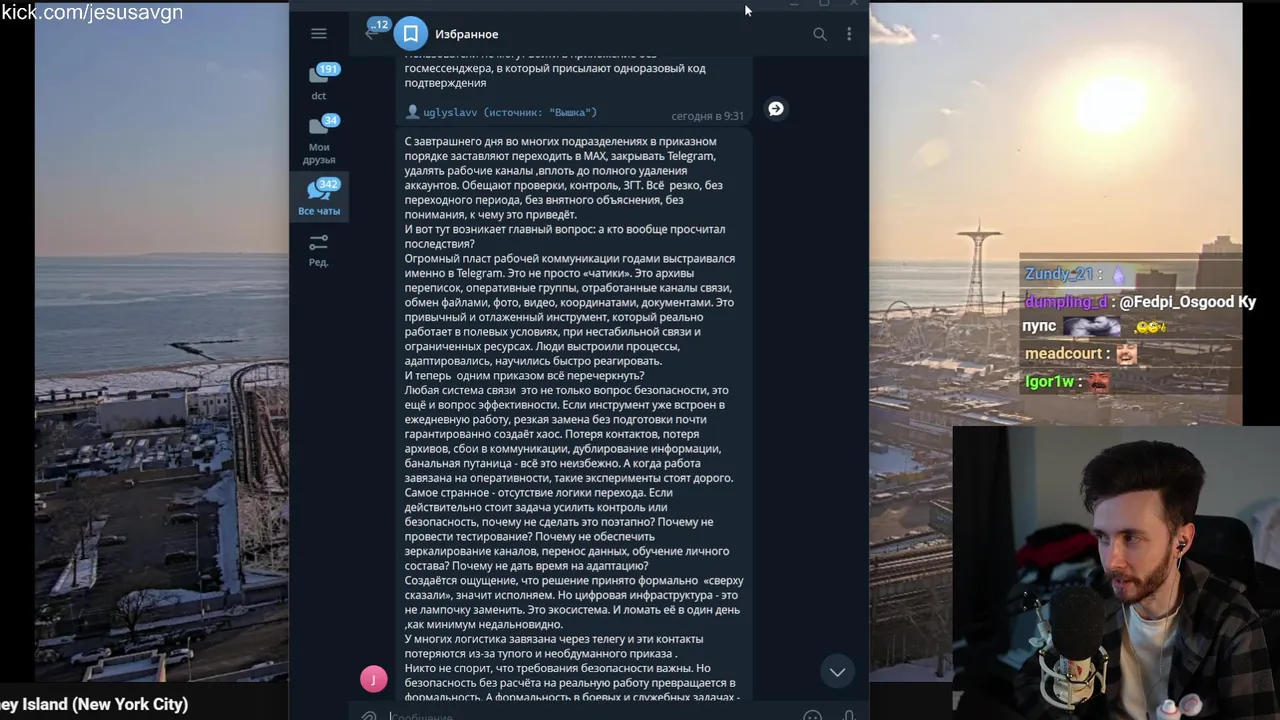Maximize the Telegram window

(x=824, y=4)
